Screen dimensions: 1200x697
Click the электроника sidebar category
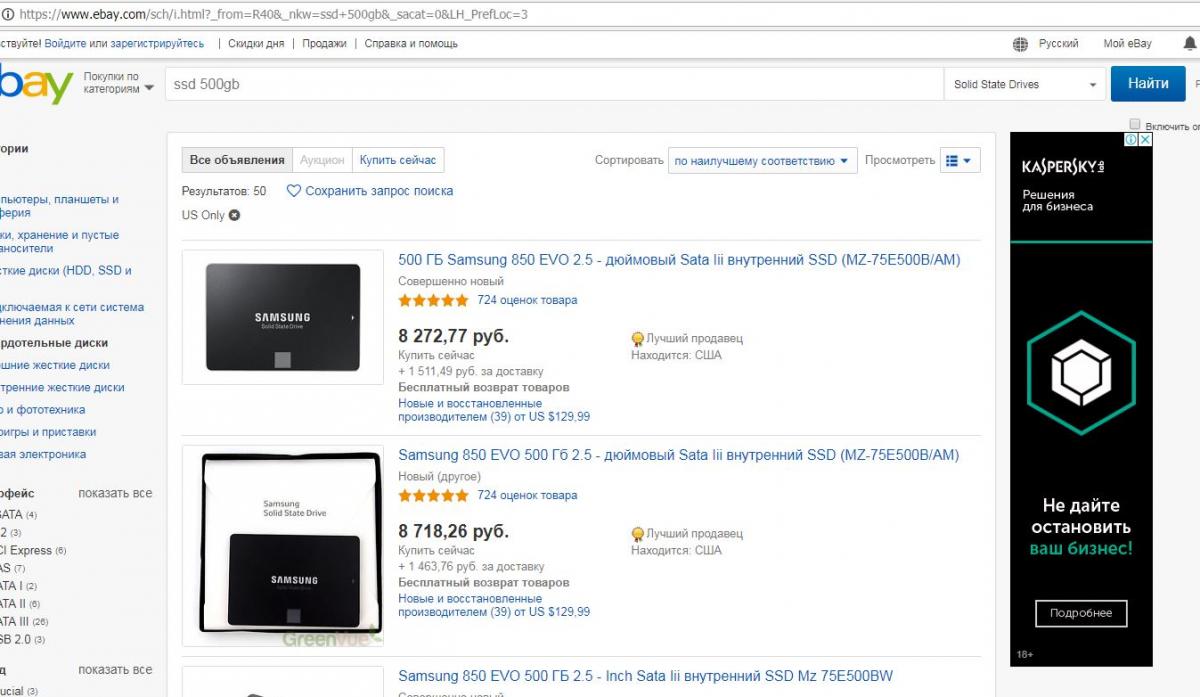(x=43, y=454)
